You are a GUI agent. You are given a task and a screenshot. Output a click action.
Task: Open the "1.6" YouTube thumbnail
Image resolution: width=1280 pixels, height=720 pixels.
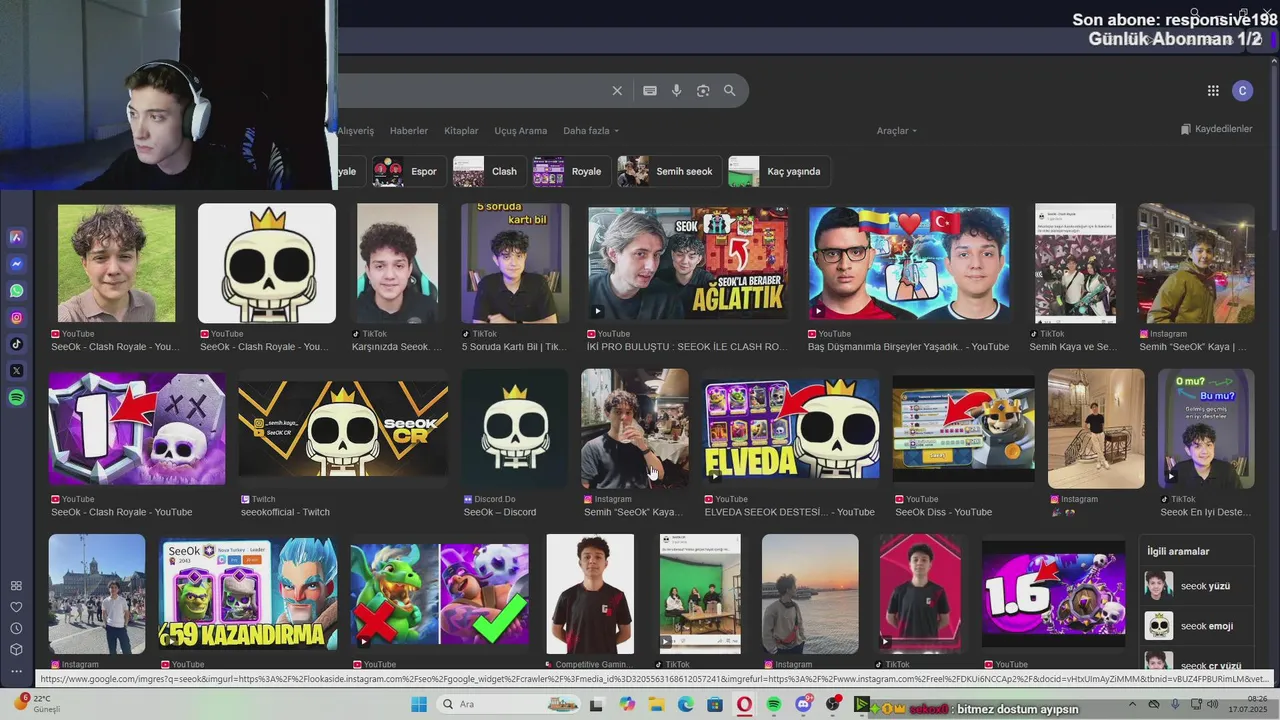(1053, 594)
